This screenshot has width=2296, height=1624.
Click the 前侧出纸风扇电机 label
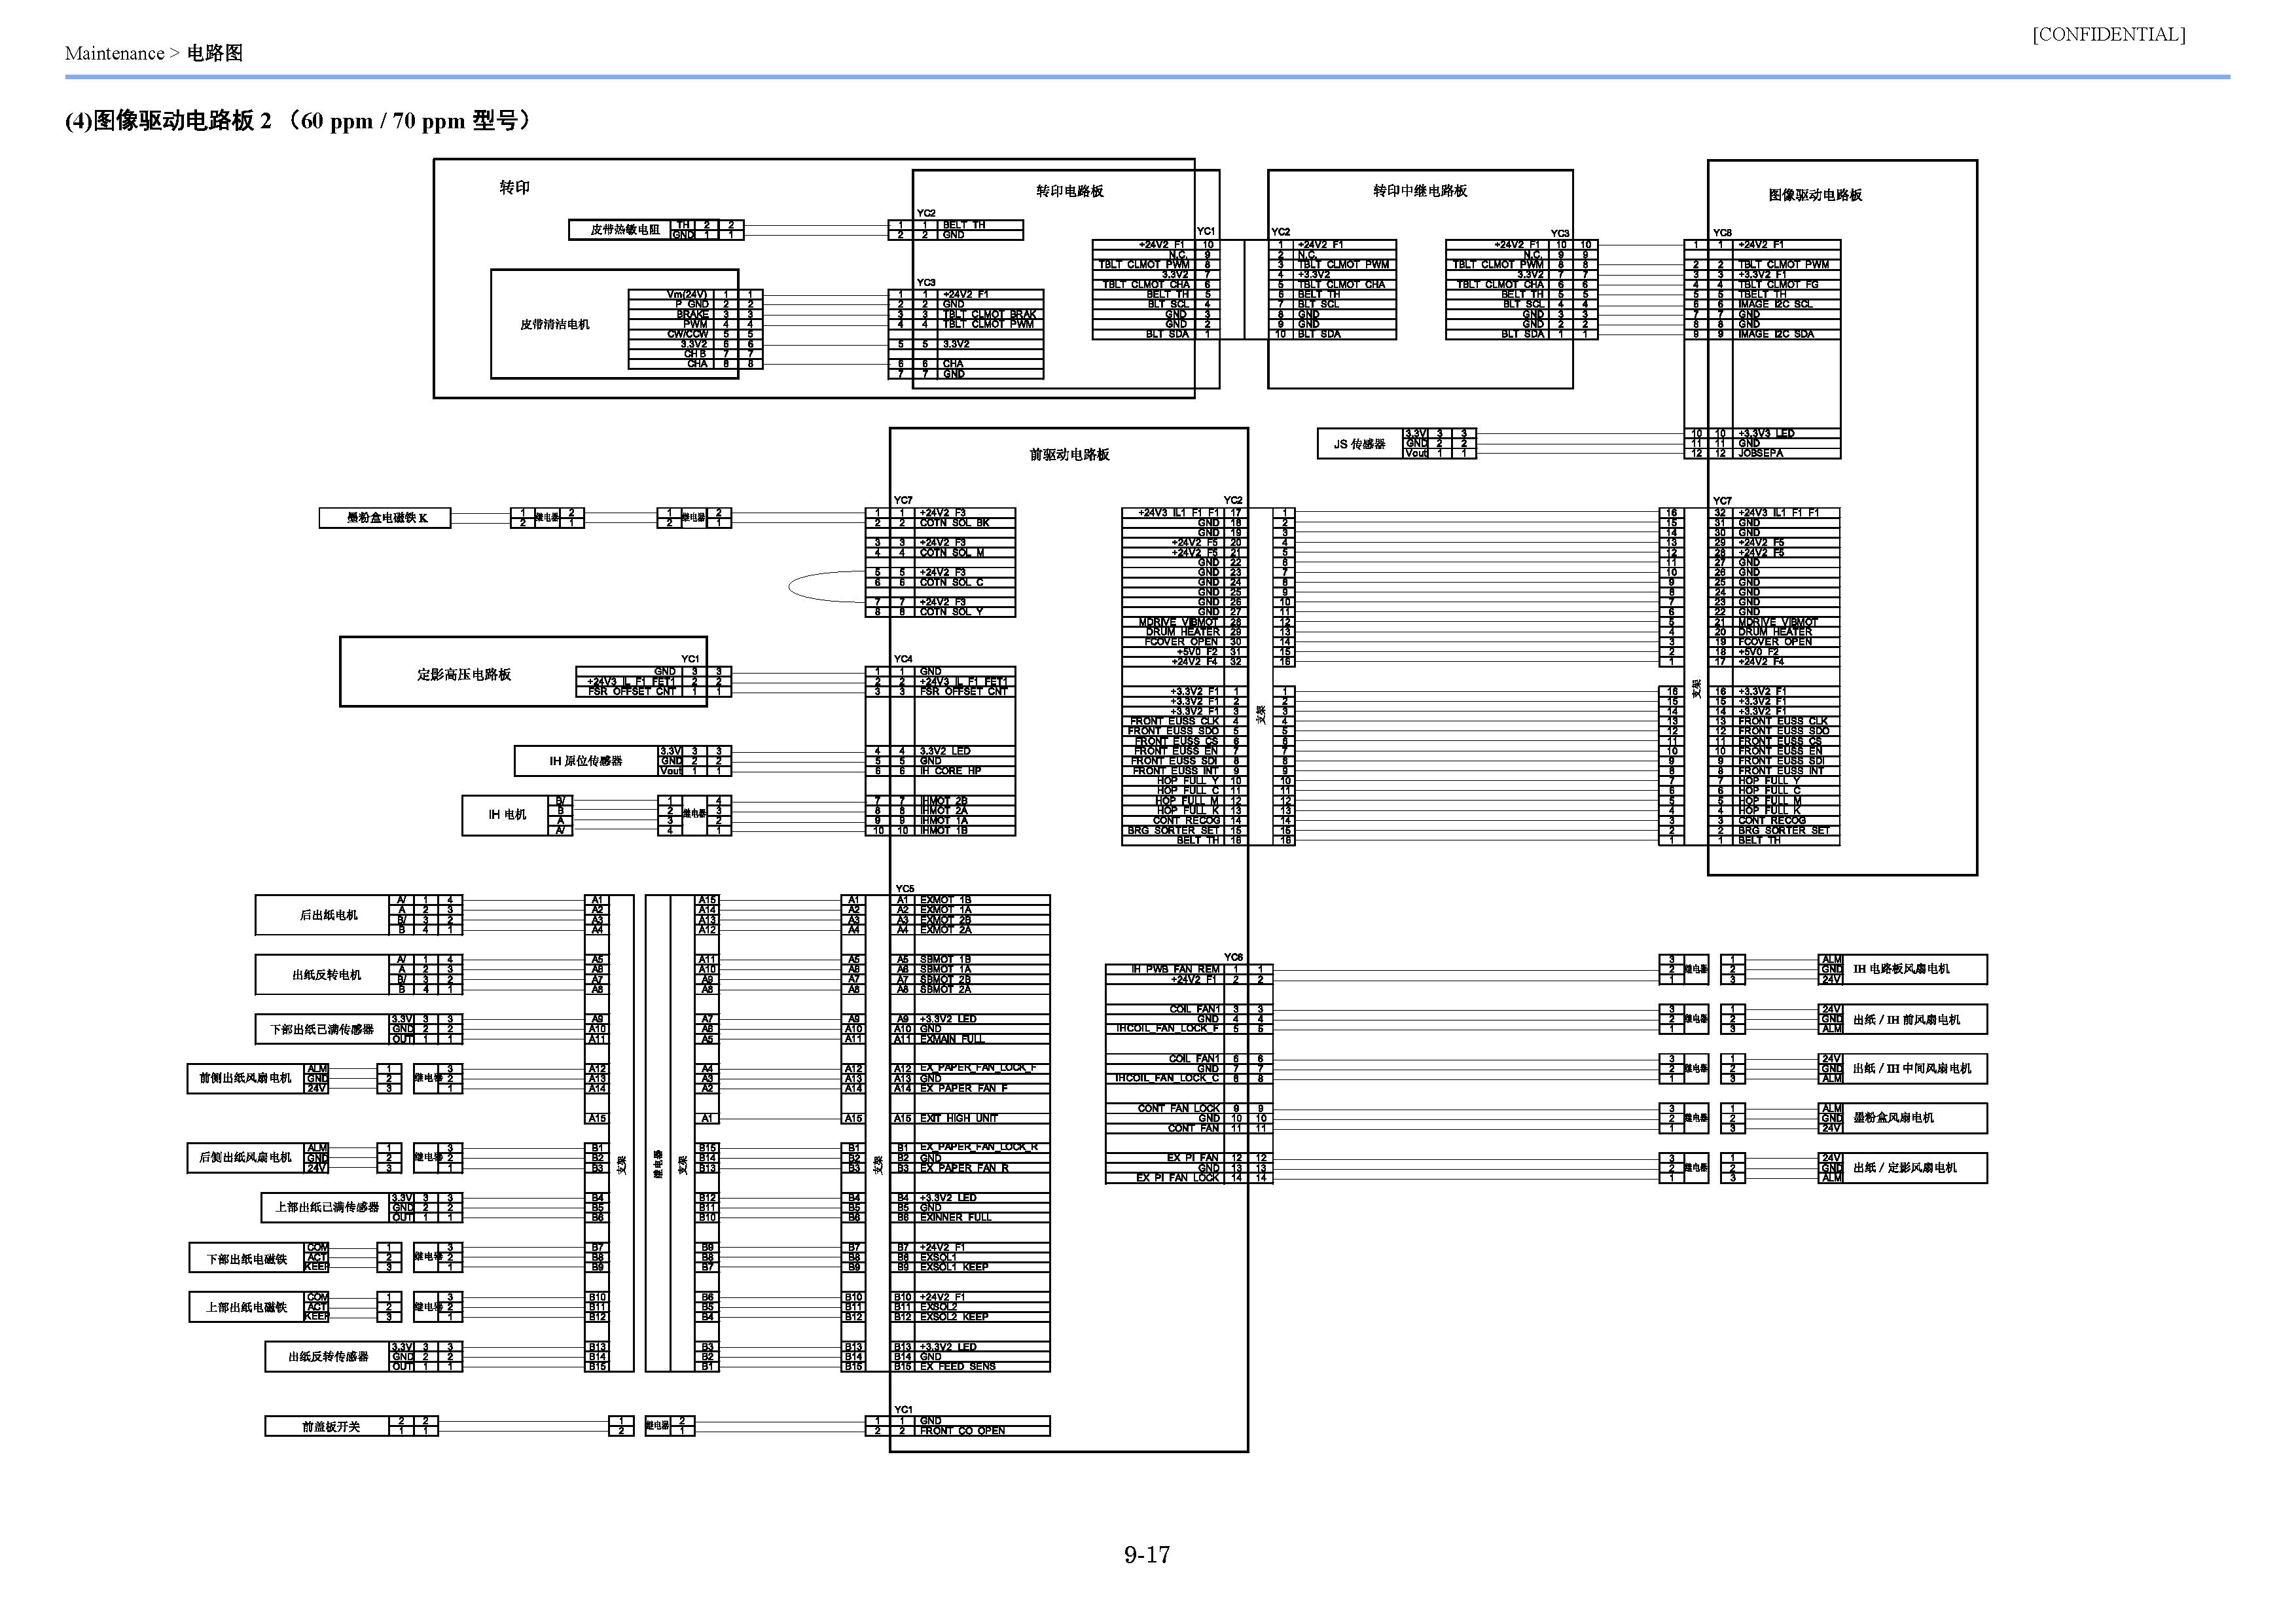pyautogui.click(x=245, y=1079)
